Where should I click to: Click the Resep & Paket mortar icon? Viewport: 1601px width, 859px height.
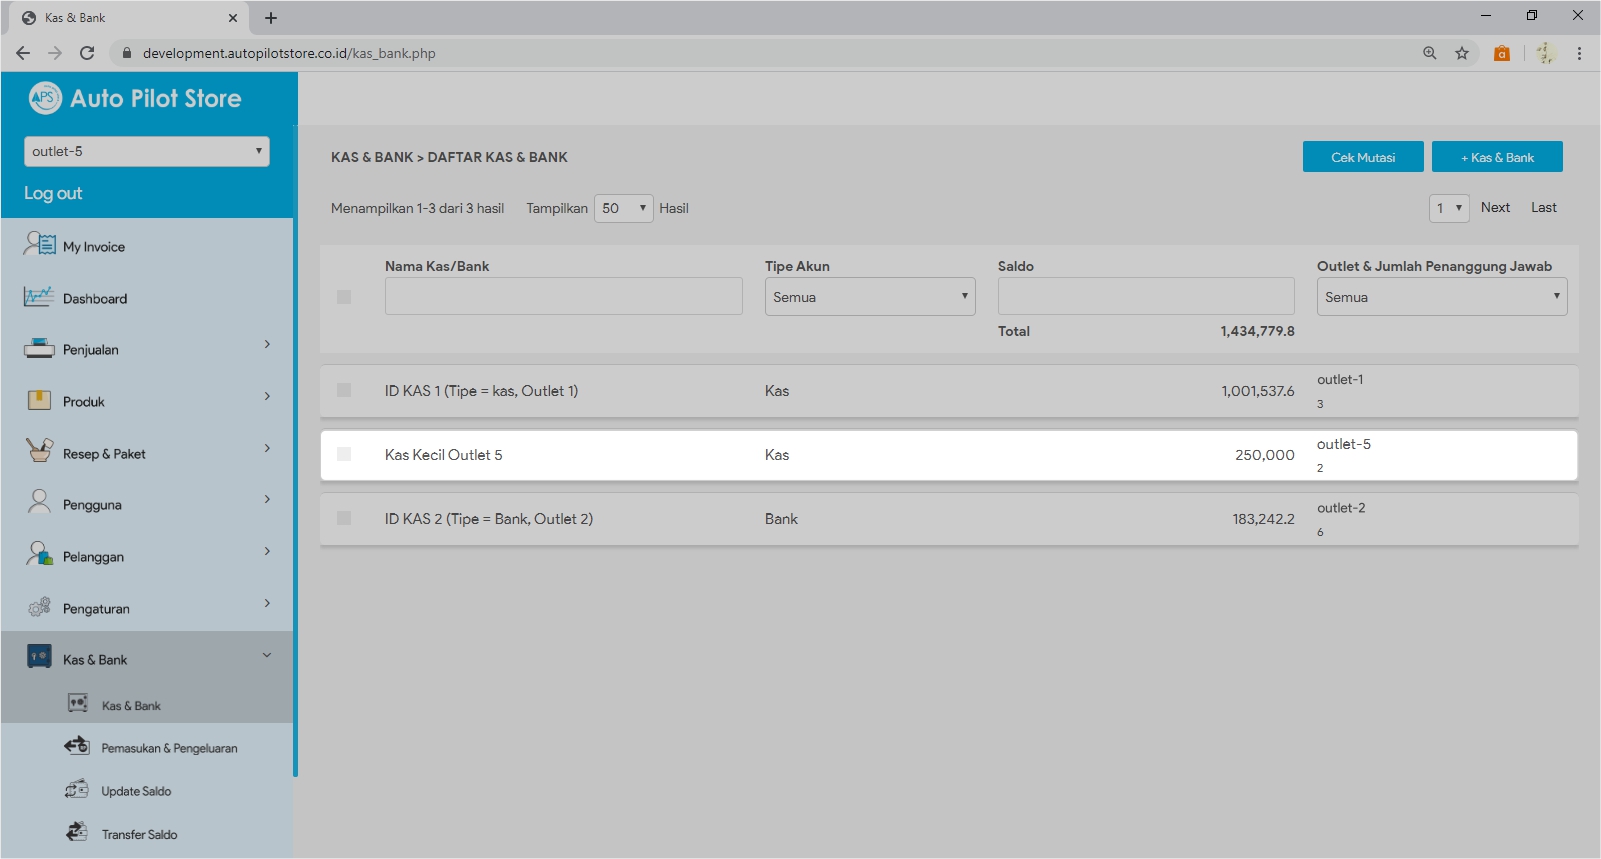pyautogui.click(x=39, y=451)
